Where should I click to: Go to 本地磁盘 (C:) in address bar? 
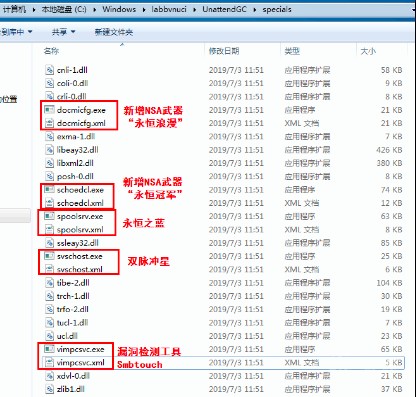tap(64, 9)
